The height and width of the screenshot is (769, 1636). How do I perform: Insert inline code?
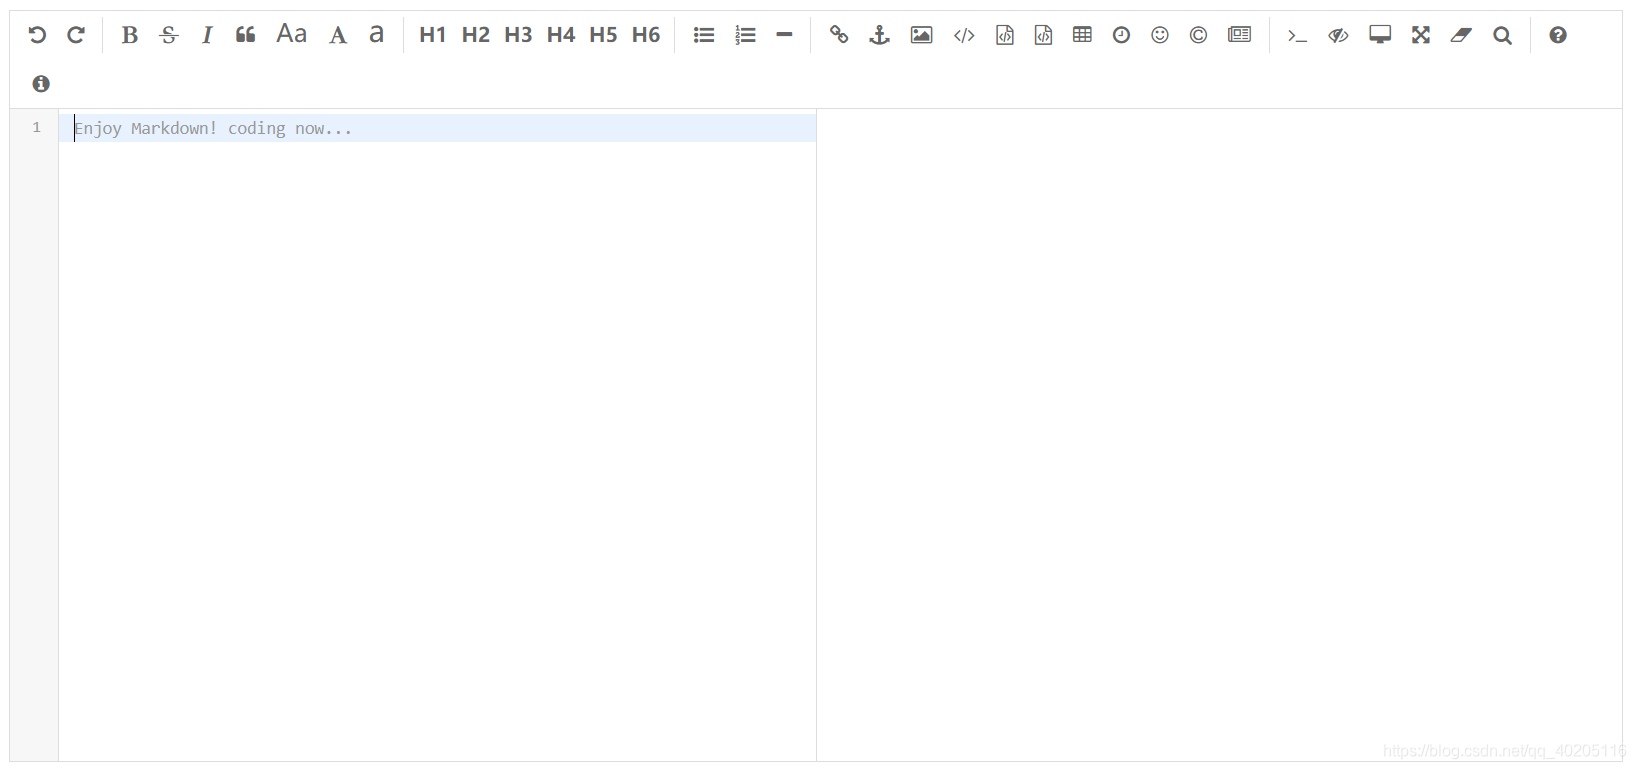964,35
